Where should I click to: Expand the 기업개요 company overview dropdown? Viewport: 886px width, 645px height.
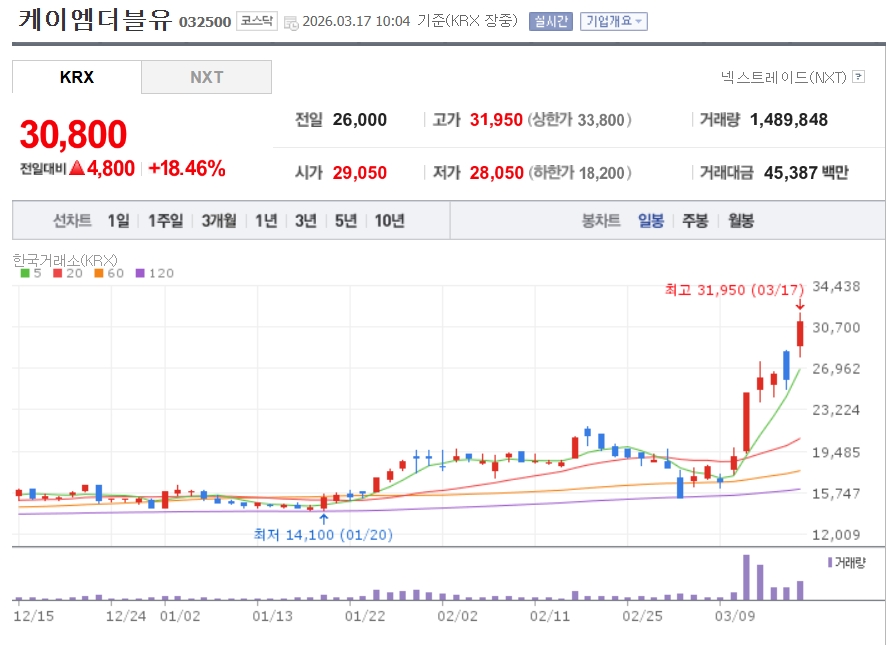[x=615, y=21]
